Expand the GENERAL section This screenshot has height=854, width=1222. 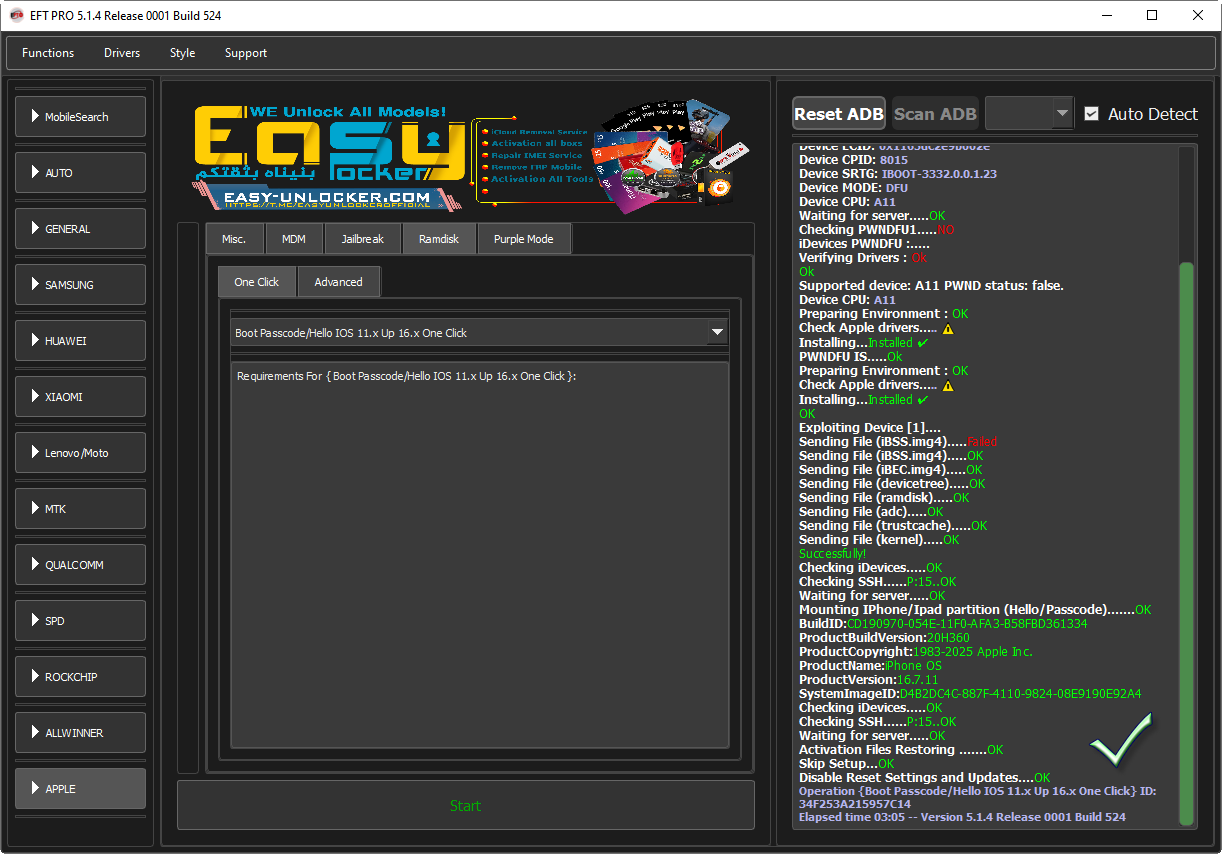(x=80, y=229)
